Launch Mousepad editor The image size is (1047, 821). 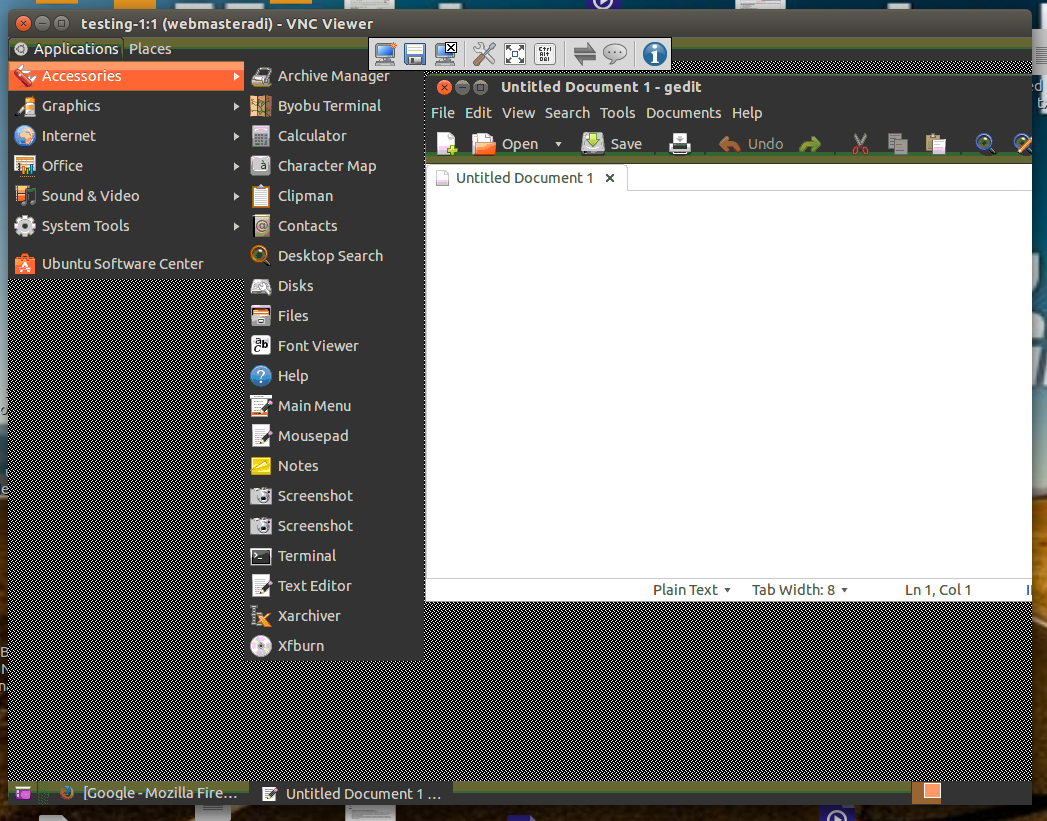point(335,436)
